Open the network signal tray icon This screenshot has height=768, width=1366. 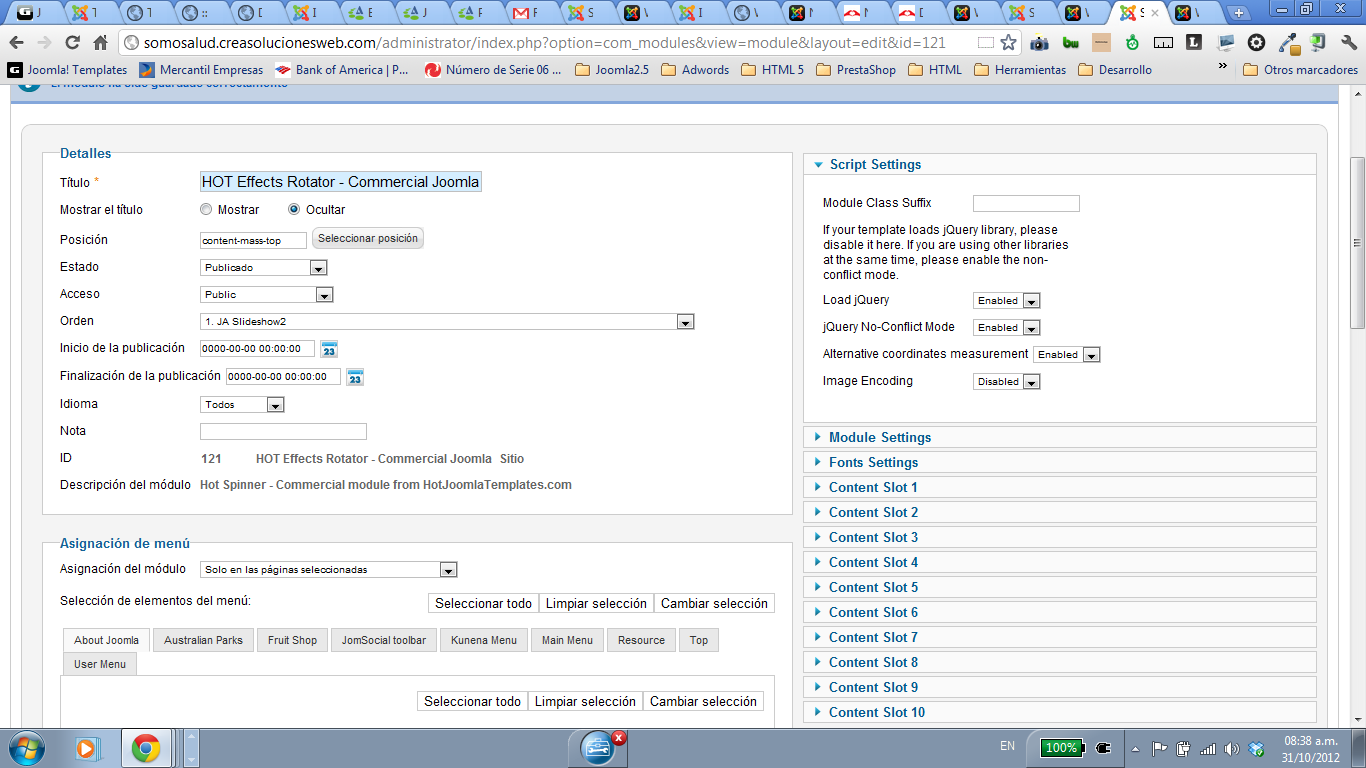tap(1207, 748)
